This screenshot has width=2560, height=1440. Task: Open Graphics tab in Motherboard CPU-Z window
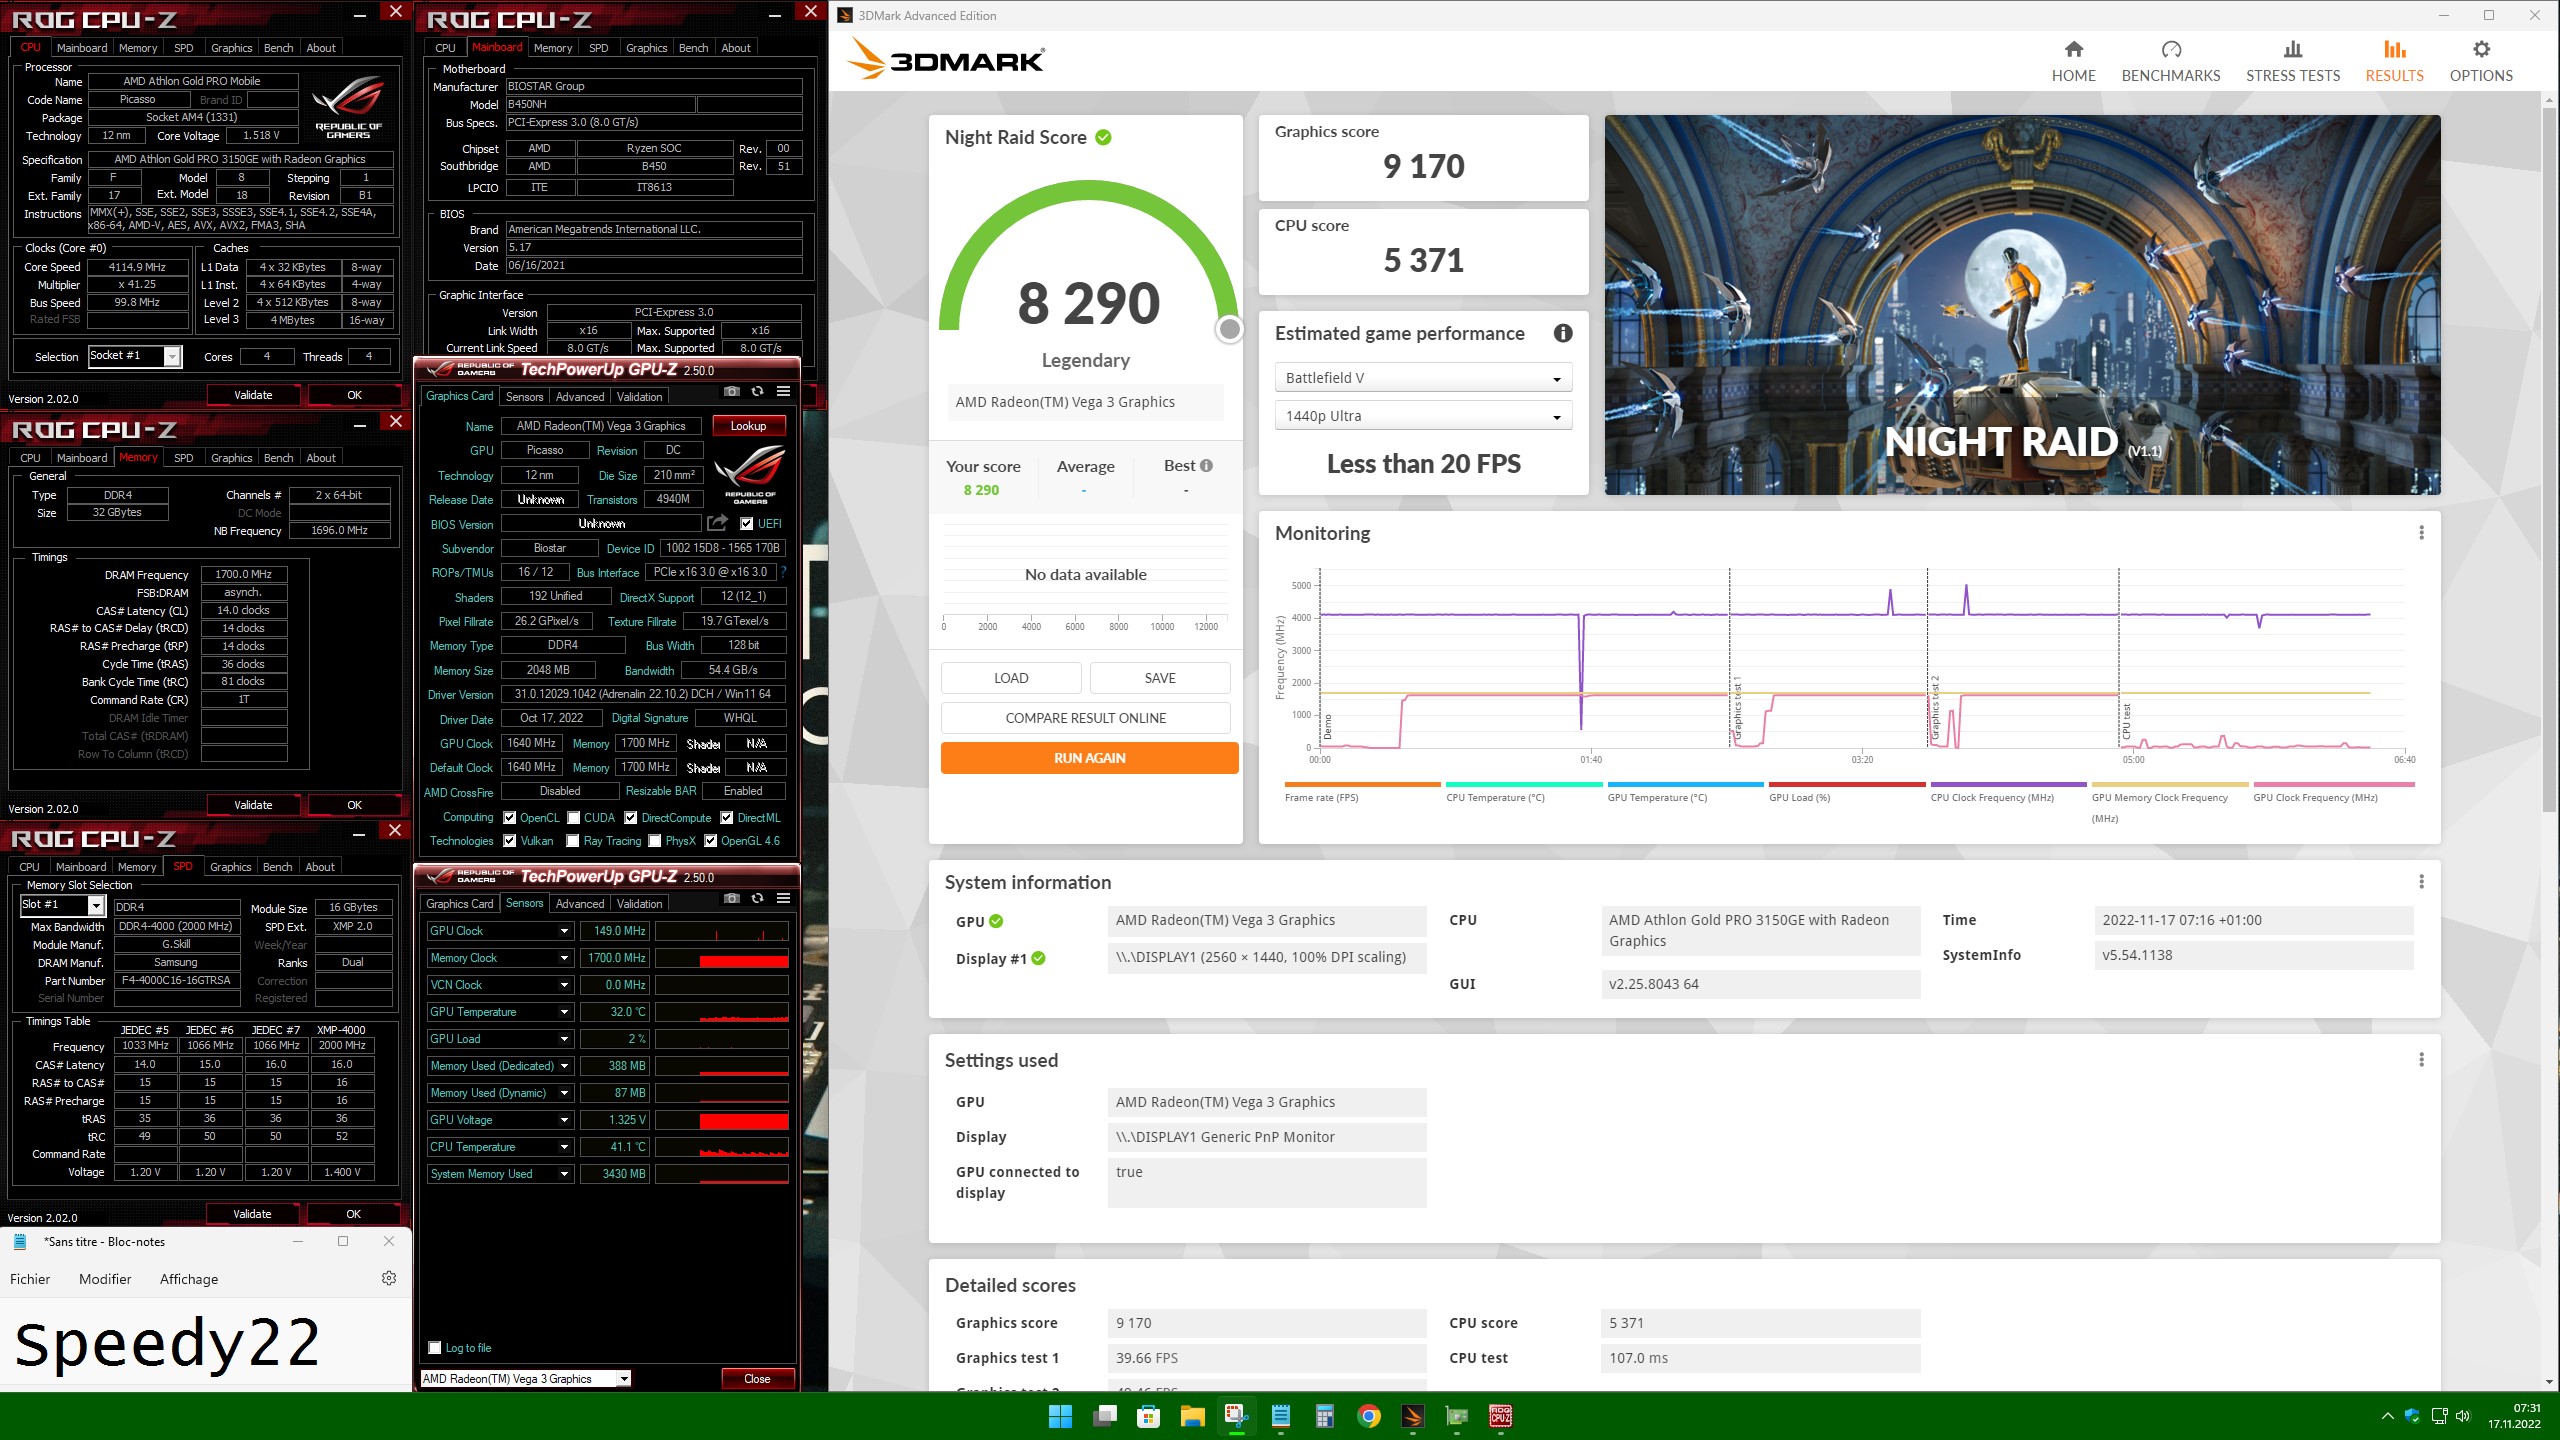[647, 48]
